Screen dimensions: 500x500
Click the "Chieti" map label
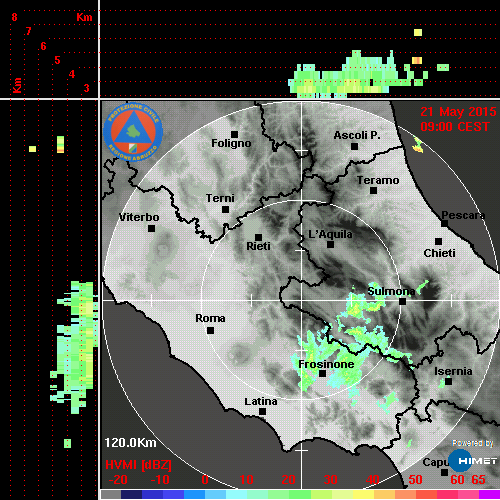pyautogui.click(x=440, y=253)
